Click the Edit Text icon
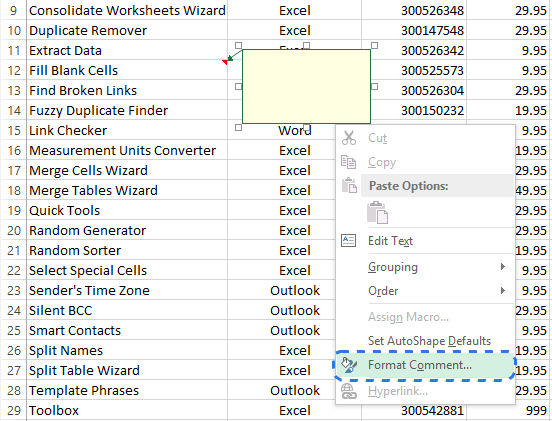The image size is (552, 421). click(349, 240)
